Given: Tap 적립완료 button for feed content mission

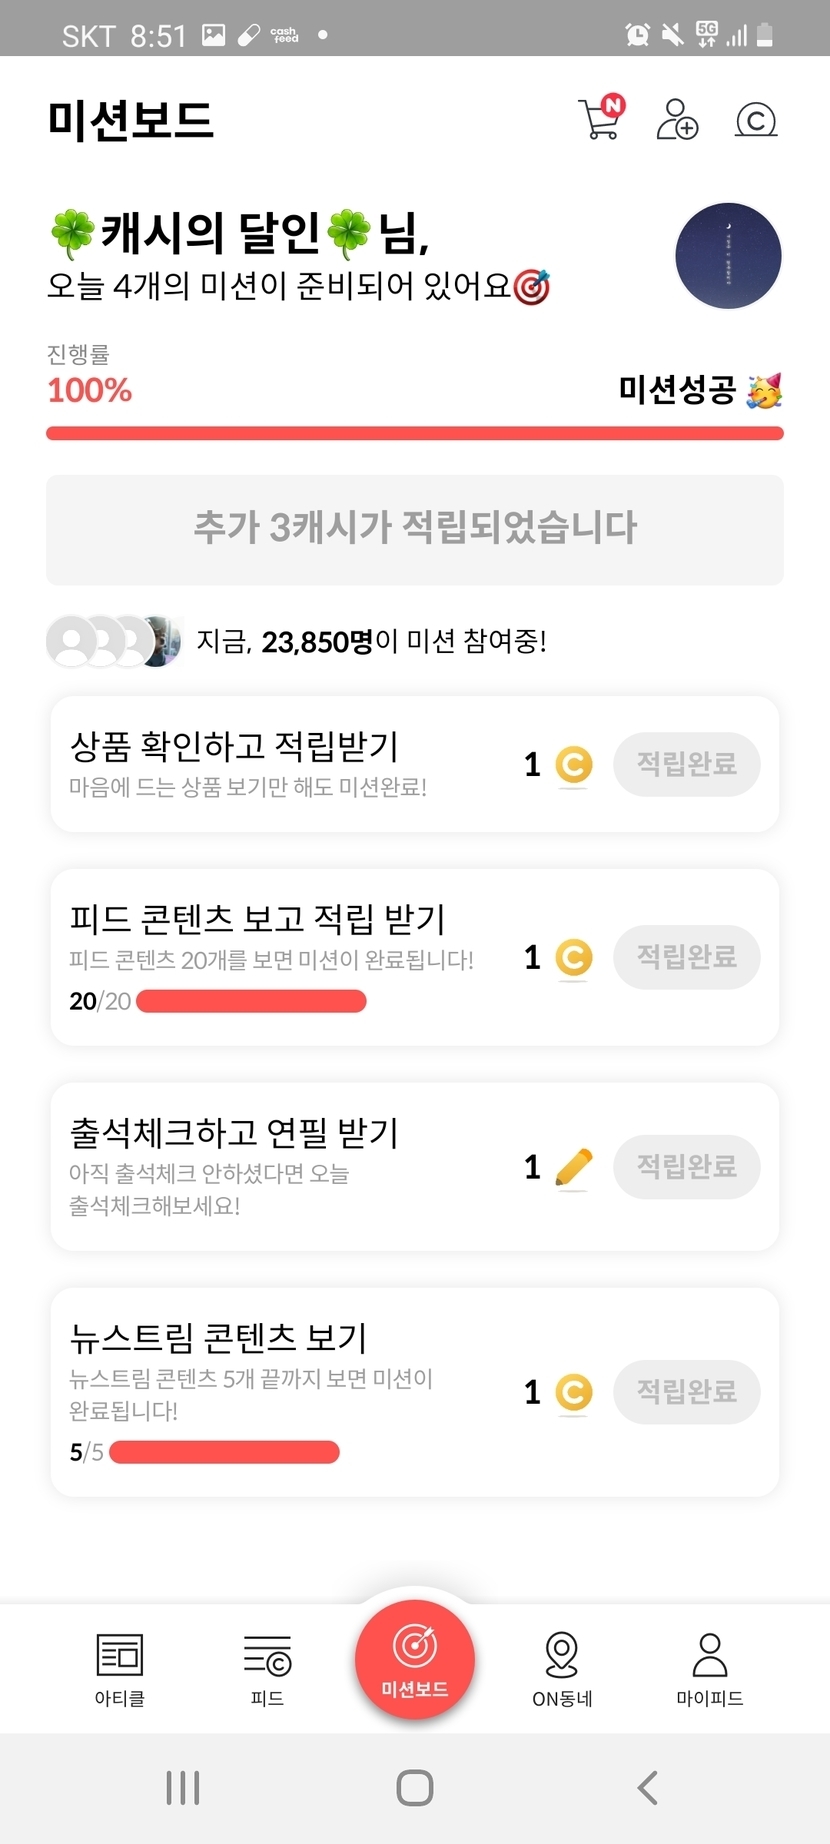Looking at the screenshot, I should pyautogui.click(x=686, y=957).
